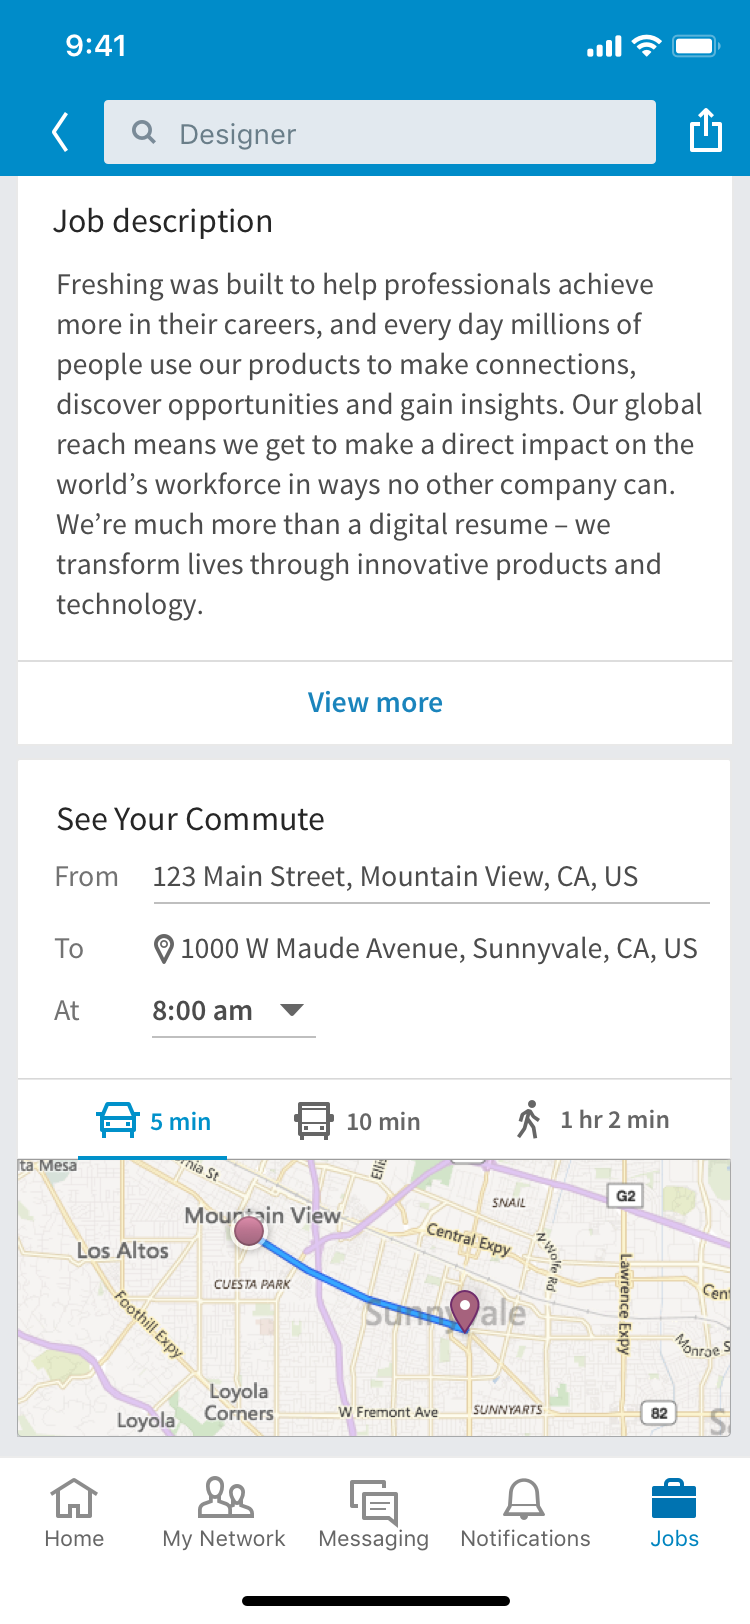Open the Home tab
This screenshot has width=750, height=1624.
click(74, 1513)
